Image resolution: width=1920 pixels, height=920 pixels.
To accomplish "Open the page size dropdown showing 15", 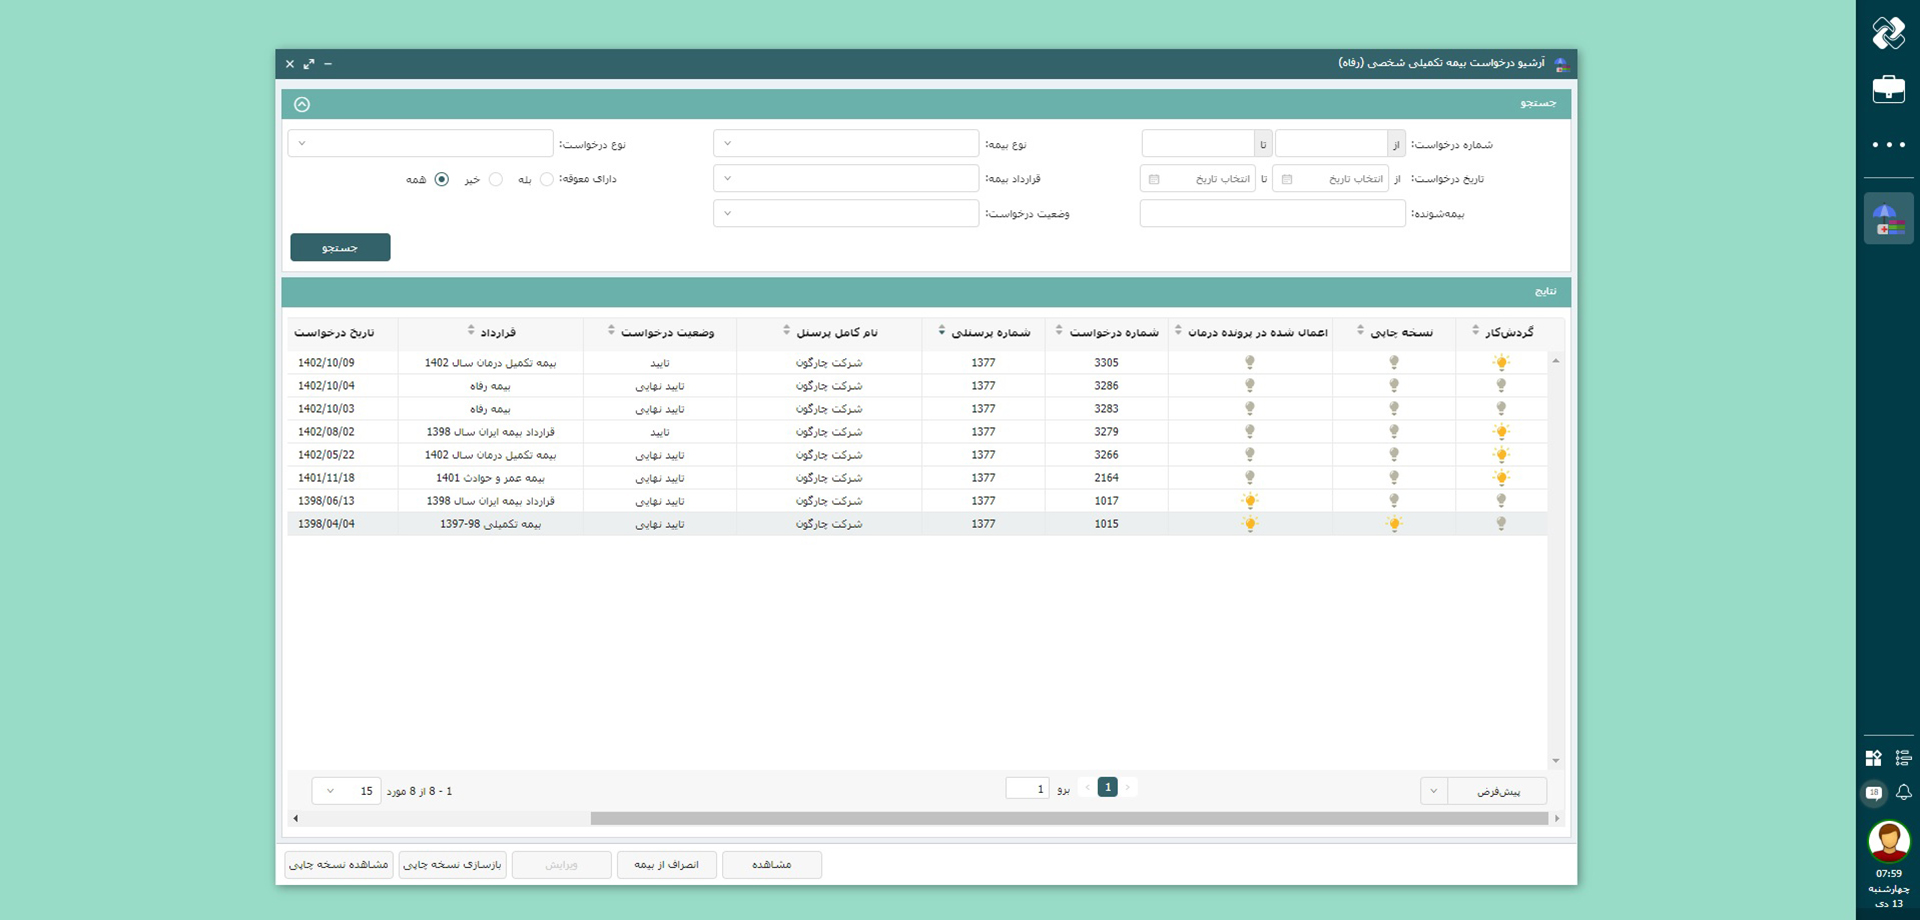I will pos(346,791).
